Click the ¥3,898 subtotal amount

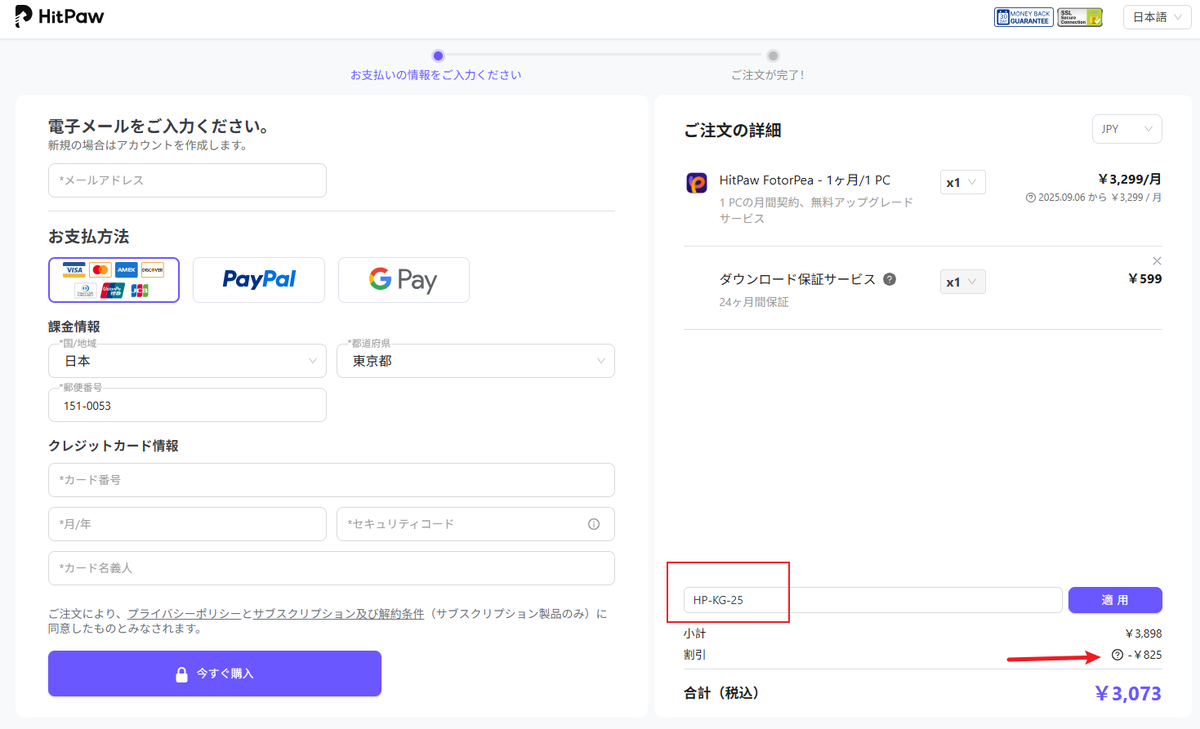click(x=1143, y=633)
